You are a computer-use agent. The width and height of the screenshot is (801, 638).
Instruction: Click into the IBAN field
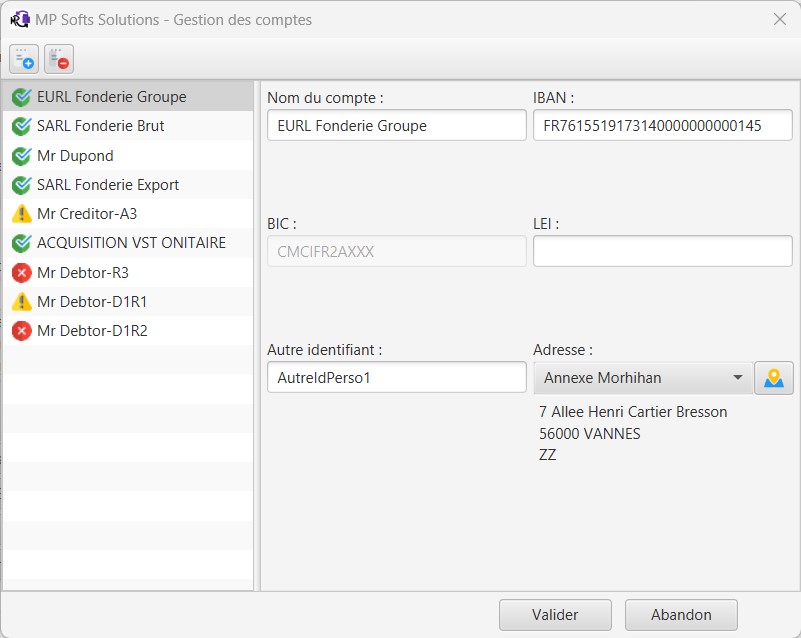663,125
